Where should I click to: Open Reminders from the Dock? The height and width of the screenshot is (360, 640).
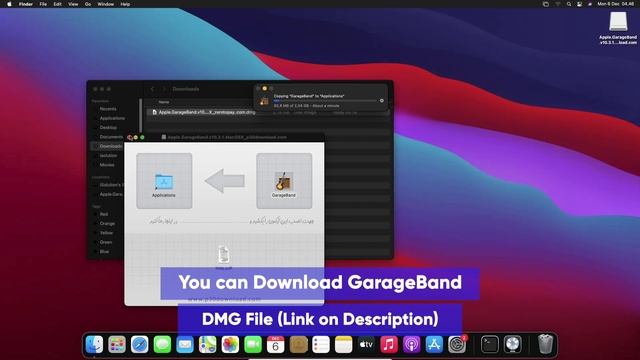coord(321,344)
